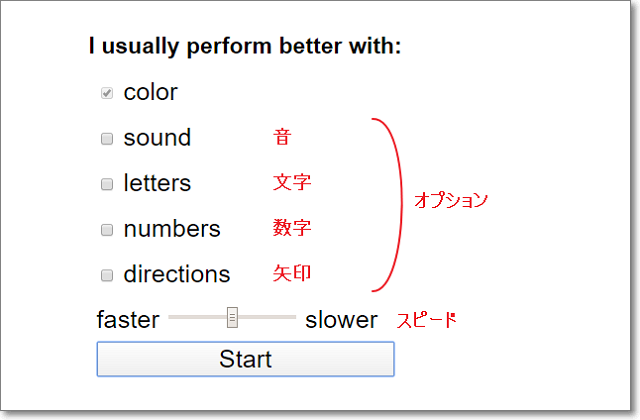The height and width of the screenshot is (420, 640).
Task: Click the red 矢印 annotation beside directions
Action: coord(292,272)
